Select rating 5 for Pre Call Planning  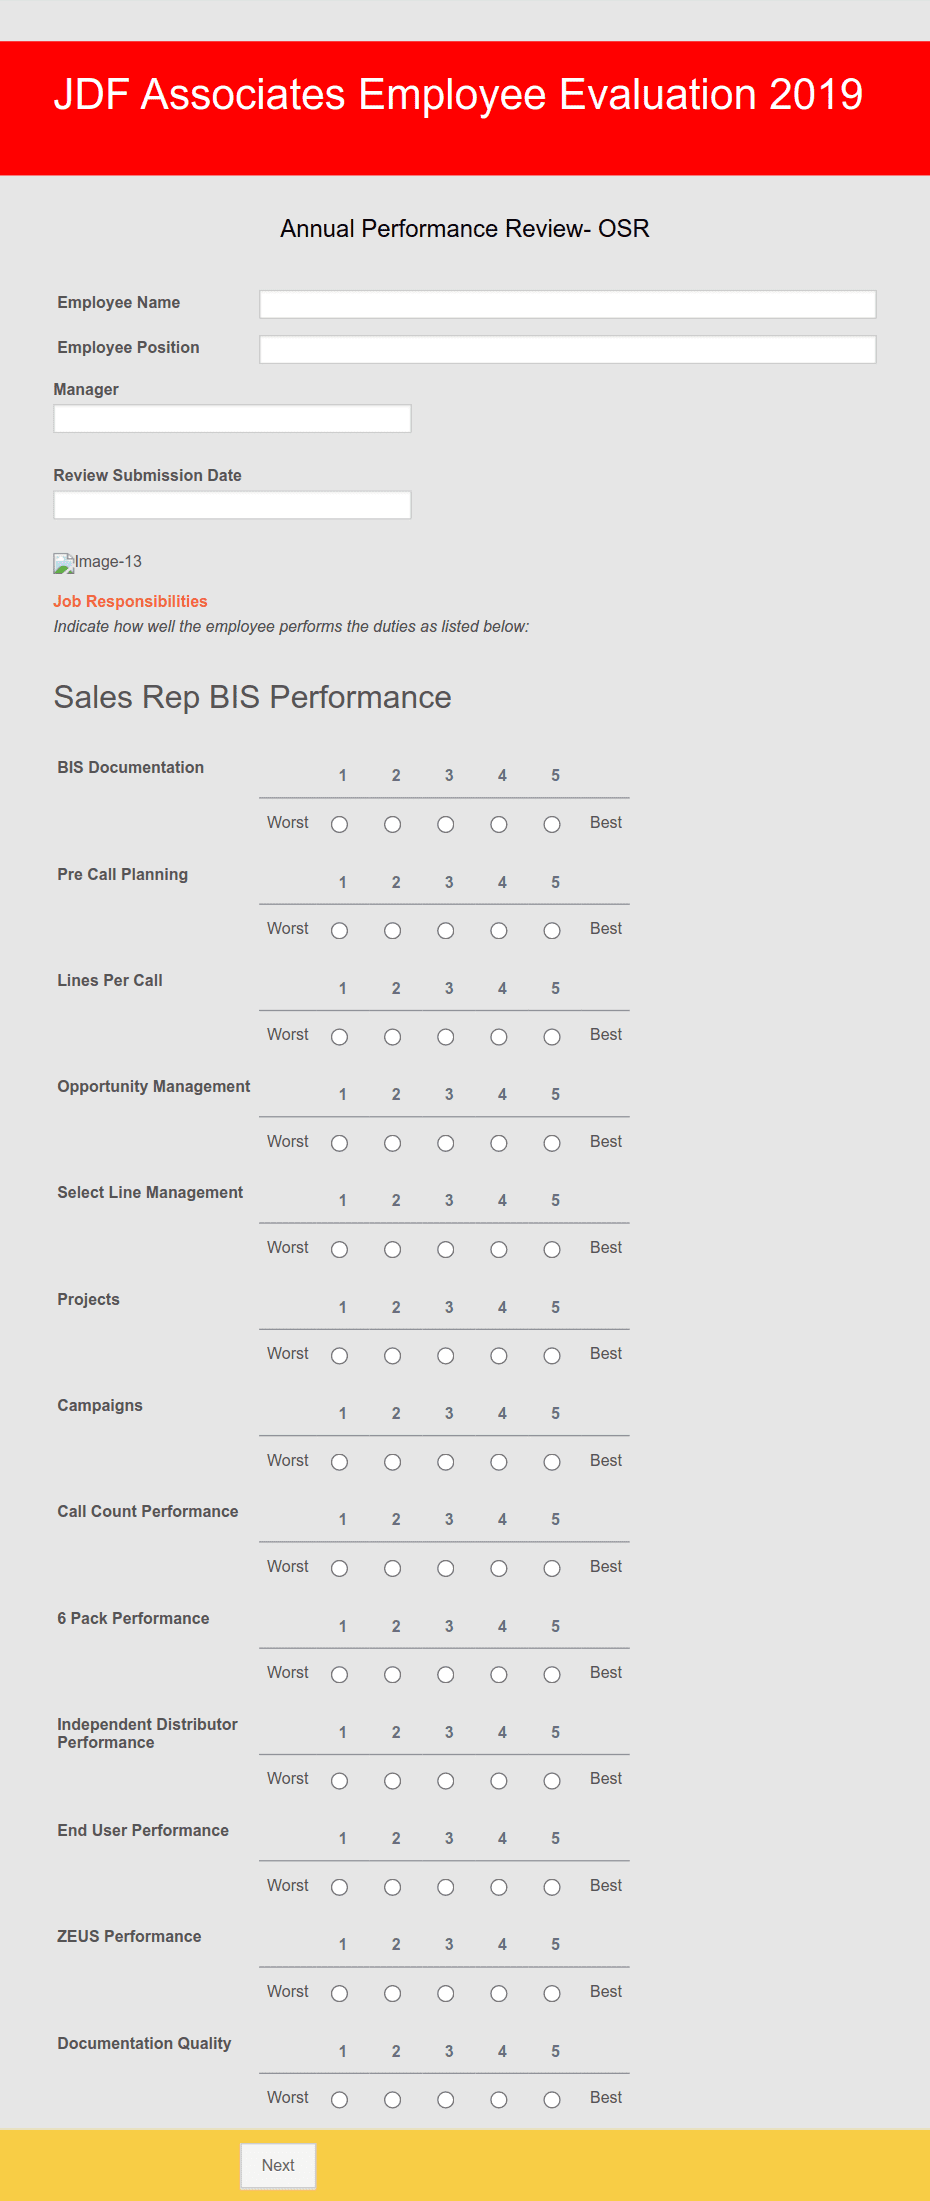pyautogui.click(x=552, y=931)
